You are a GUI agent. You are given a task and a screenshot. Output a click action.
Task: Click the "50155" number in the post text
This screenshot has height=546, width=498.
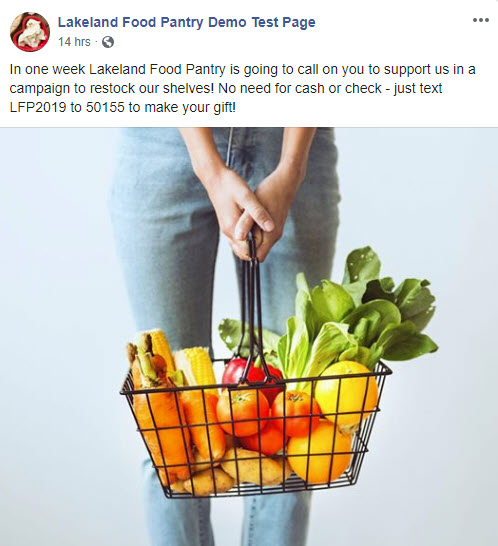(x=105, y=107)
